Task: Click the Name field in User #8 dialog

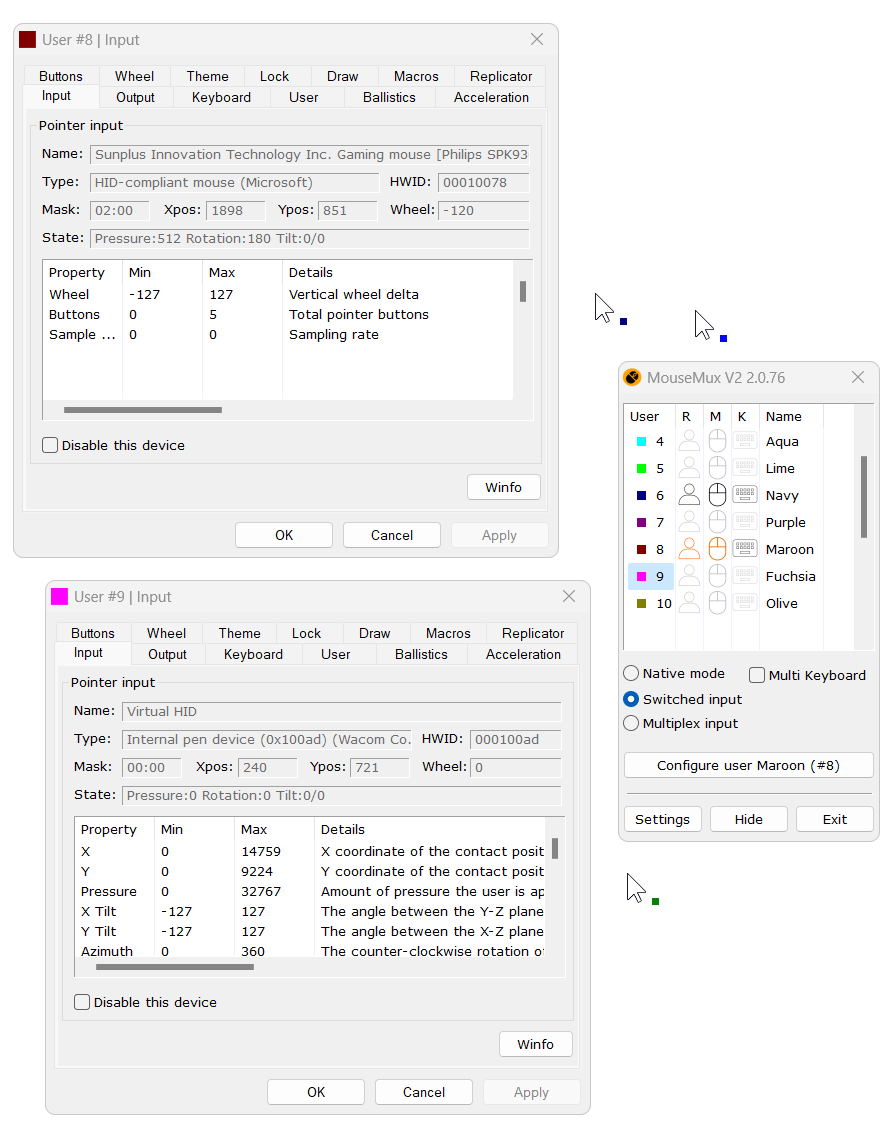Action: tap(309, 155)
